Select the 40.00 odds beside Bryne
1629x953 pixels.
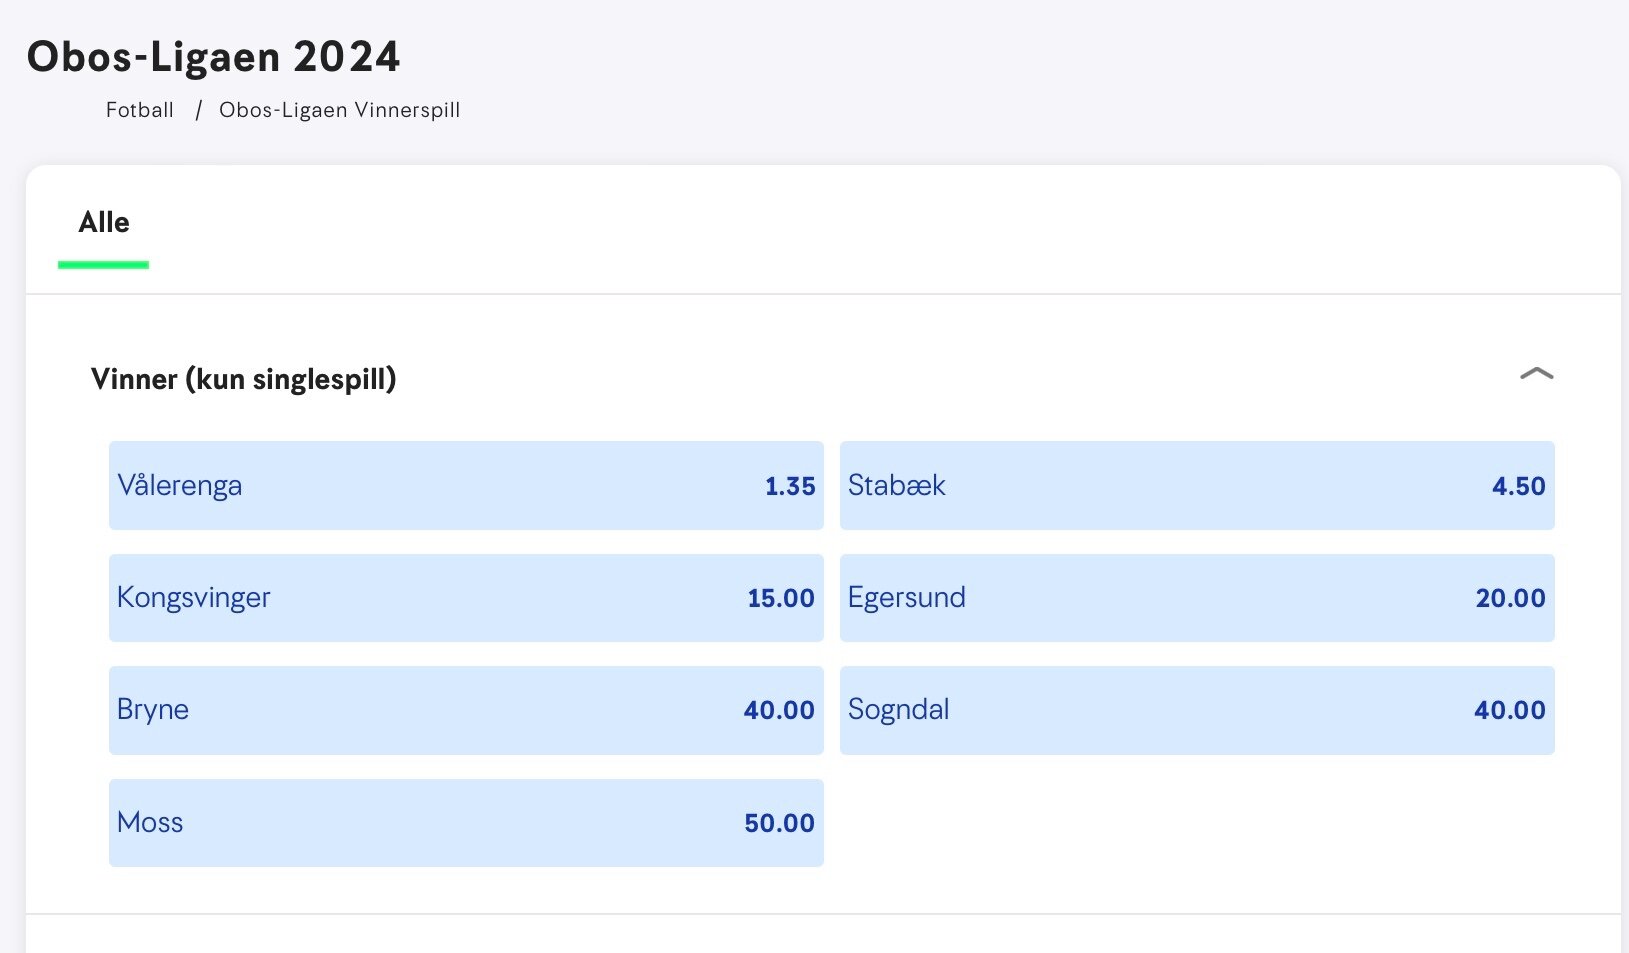click(779, 710)
